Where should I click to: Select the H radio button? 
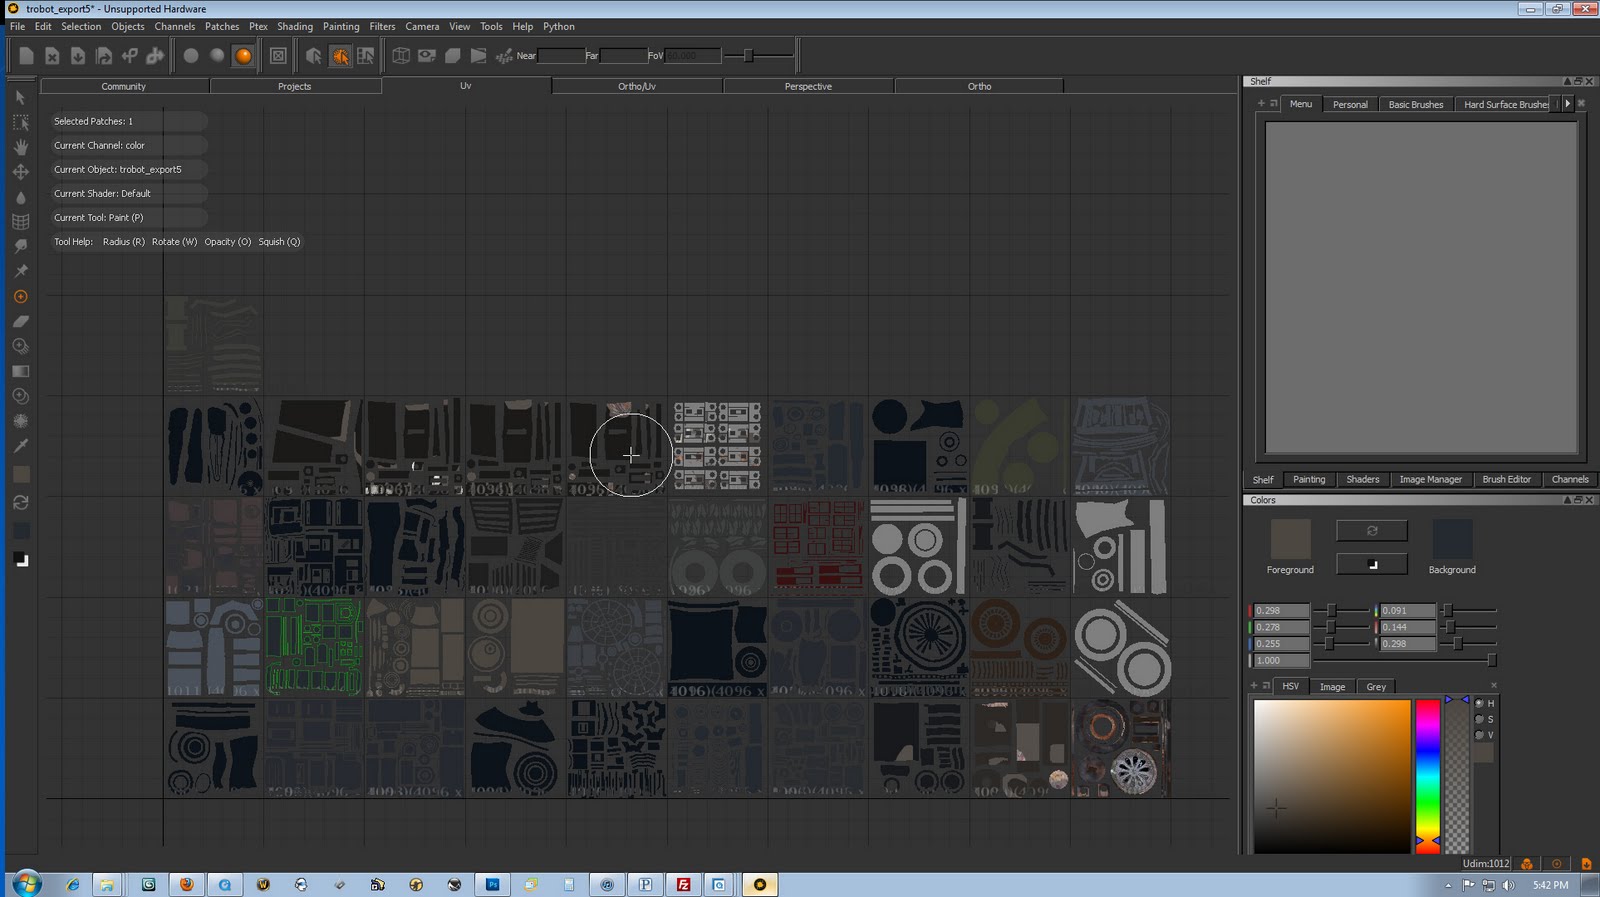1480,704
